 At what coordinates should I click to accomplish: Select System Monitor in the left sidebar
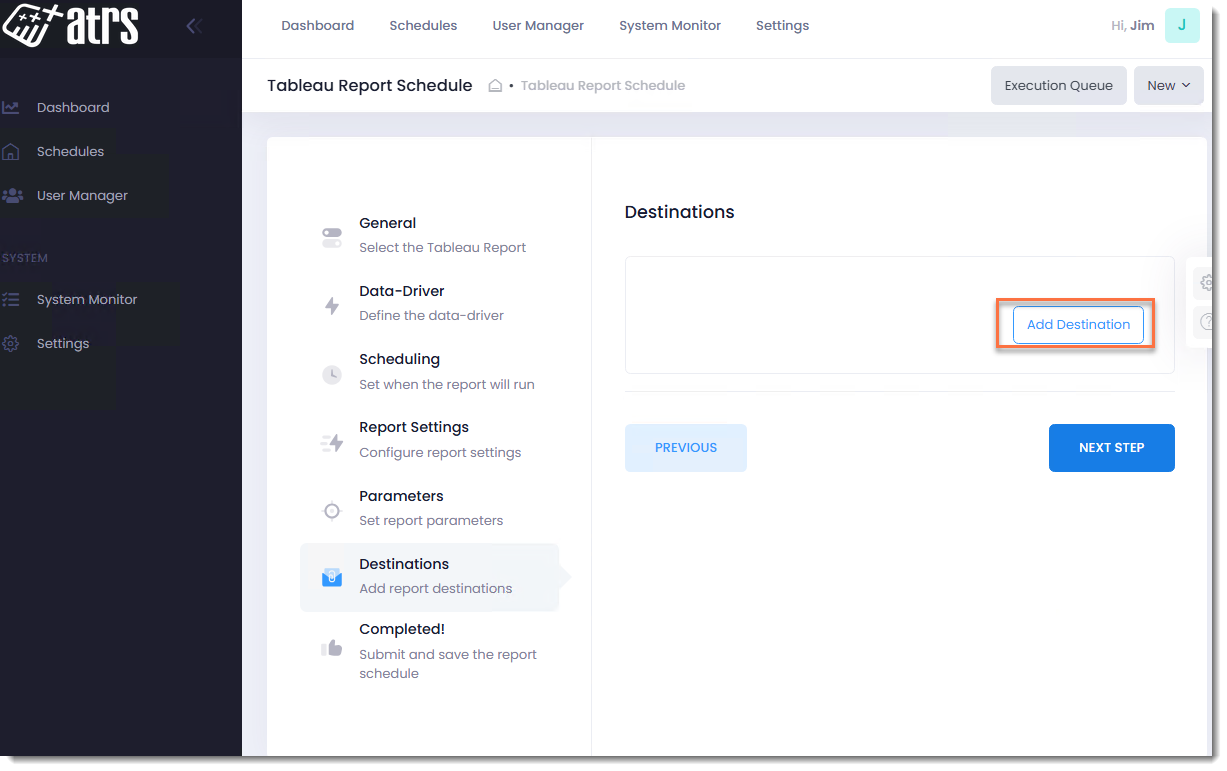(x=87, y=299)
